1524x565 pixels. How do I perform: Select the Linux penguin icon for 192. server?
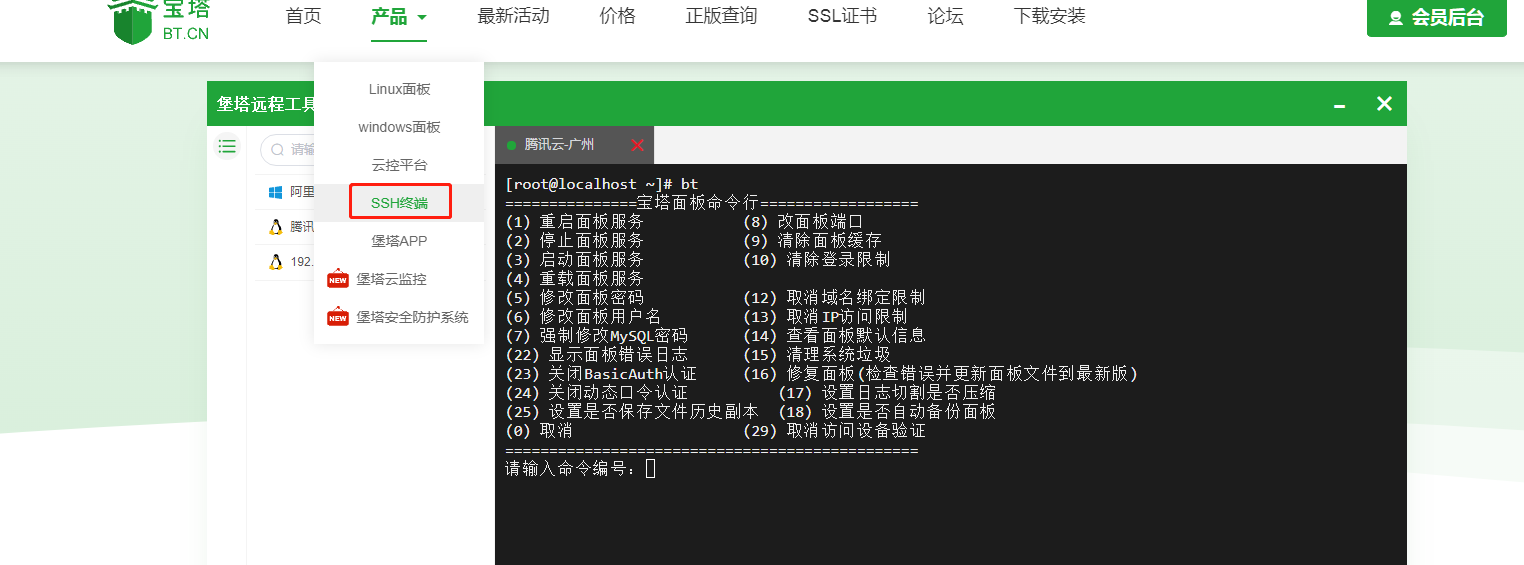point(276,262)
